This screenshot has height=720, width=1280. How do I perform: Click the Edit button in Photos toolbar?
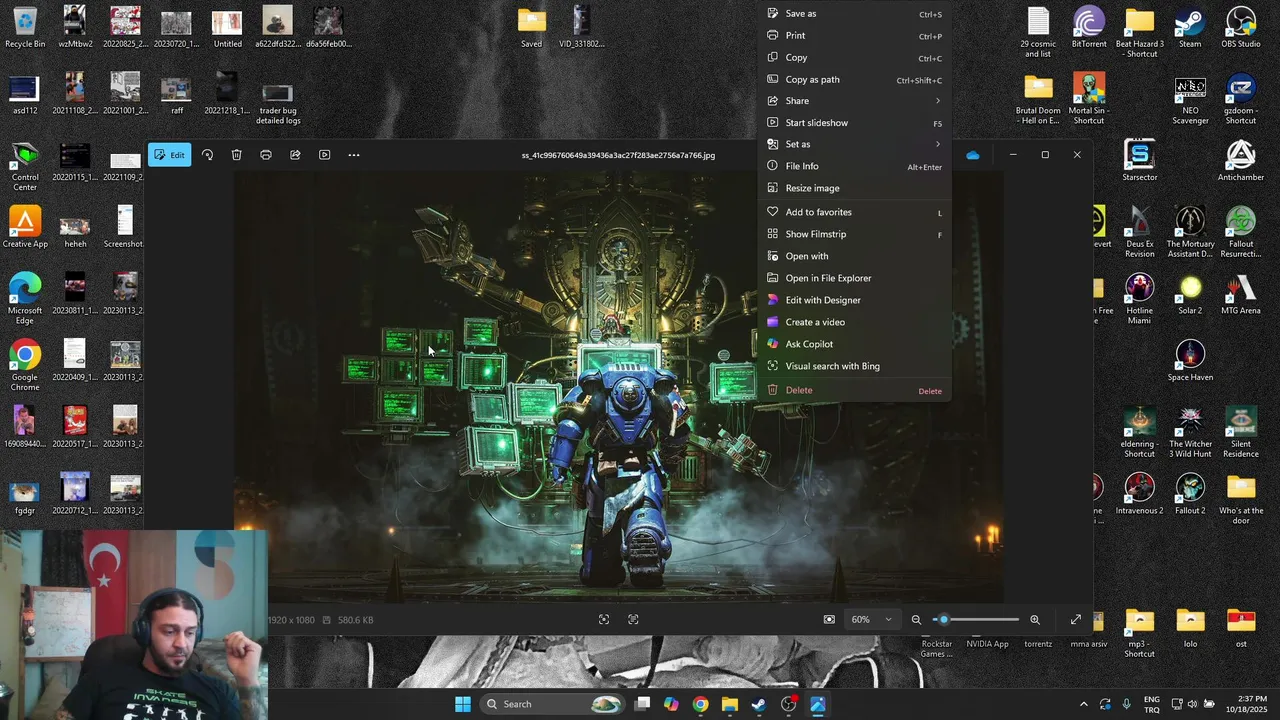click(x=169, y=155)
